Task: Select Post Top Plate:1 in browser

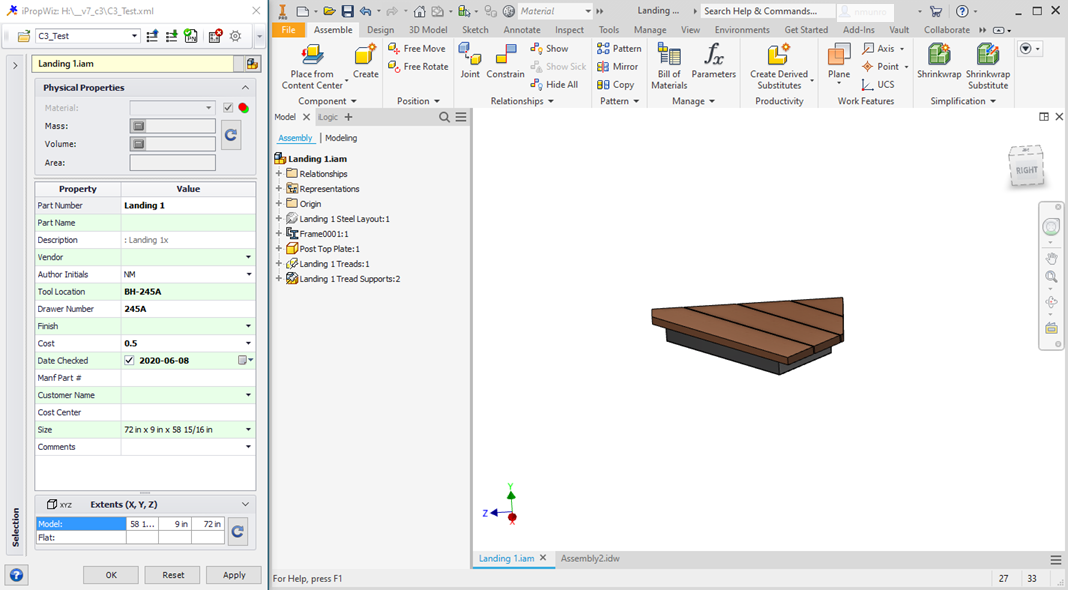Action: [x=330, y=249]
